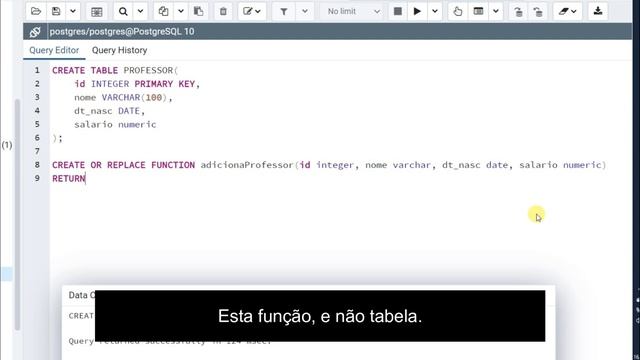The width and height of the screenshot is (640, 360).
Task: Execute query with the play icon
Action: [417, 11]
